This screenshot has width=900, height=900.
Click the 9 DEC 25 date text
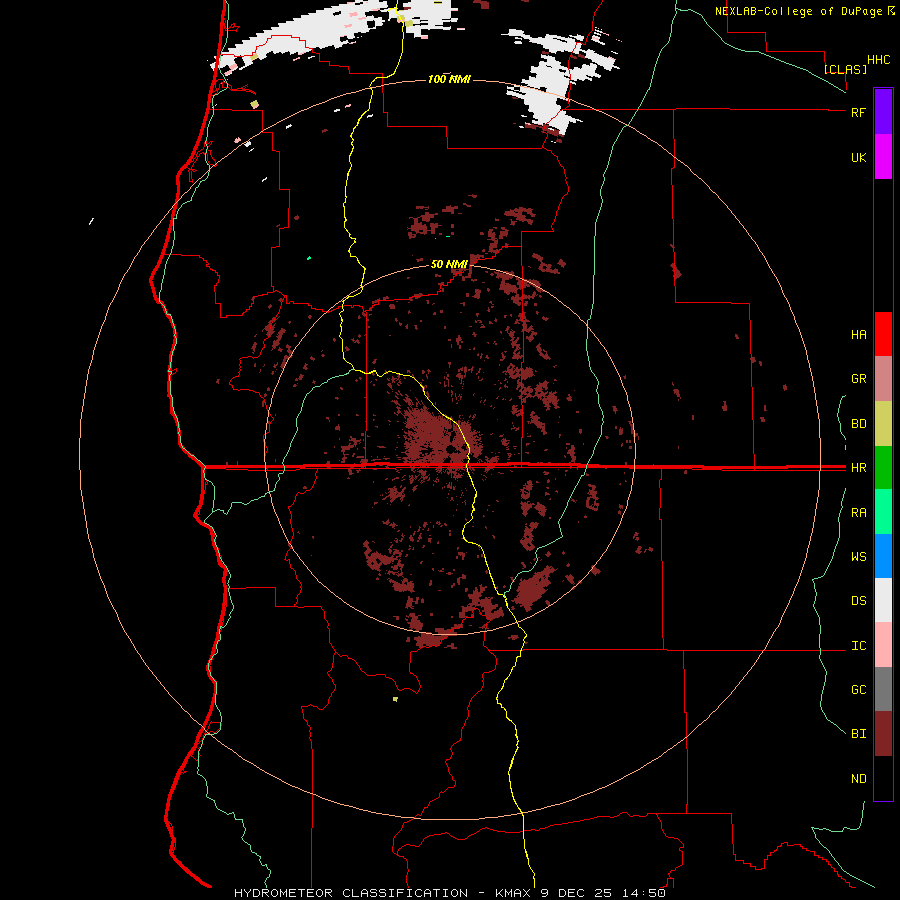577,893
